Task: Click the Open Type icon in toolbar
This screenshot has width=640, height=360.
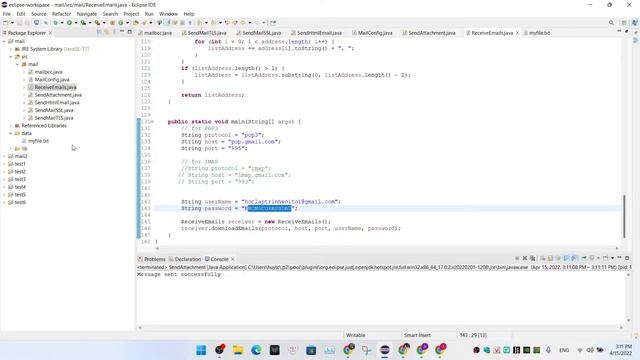Action: pyautogui.click(x=136, y=23)
